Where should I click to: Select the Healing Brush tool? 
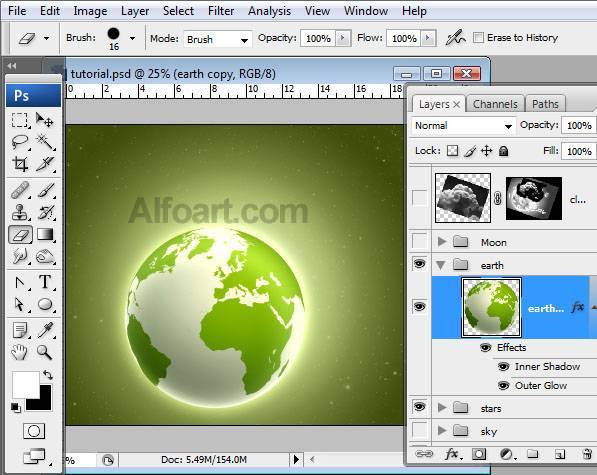(x=20, y=190)
